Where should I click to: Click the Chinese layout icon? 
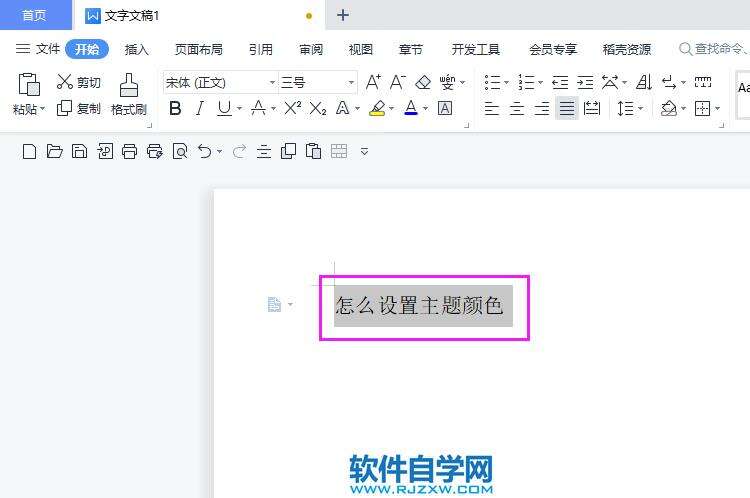pos(610,82)
